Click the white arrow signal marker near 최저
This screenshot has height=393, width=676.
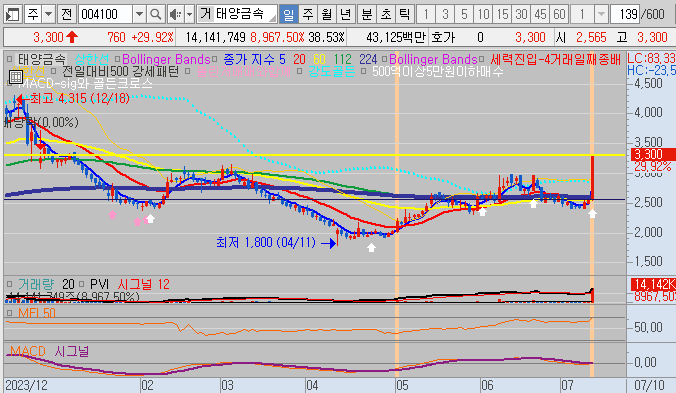point(371,247)
